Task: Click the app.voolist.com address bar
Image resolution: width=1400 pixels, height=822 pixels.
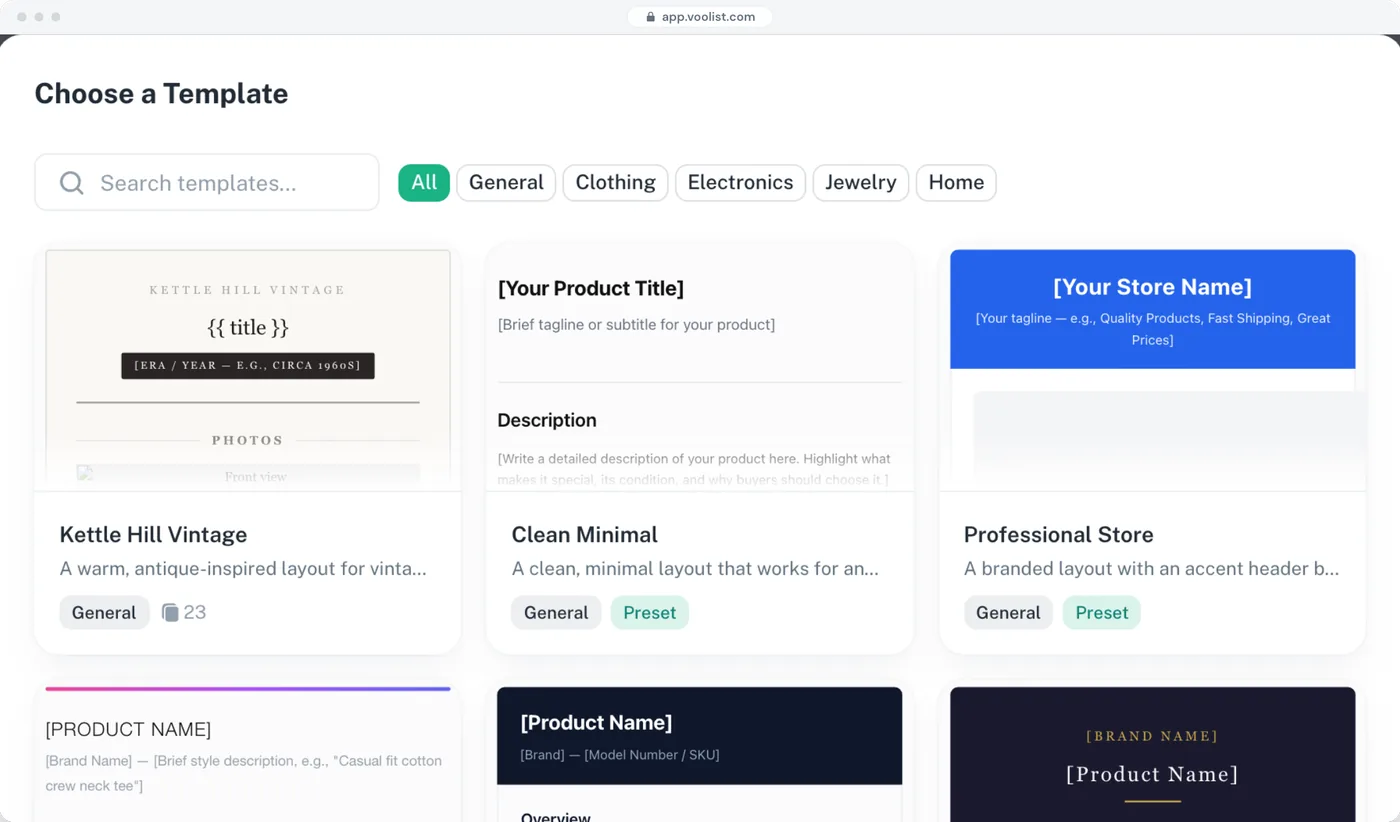Action: point(700,17)
